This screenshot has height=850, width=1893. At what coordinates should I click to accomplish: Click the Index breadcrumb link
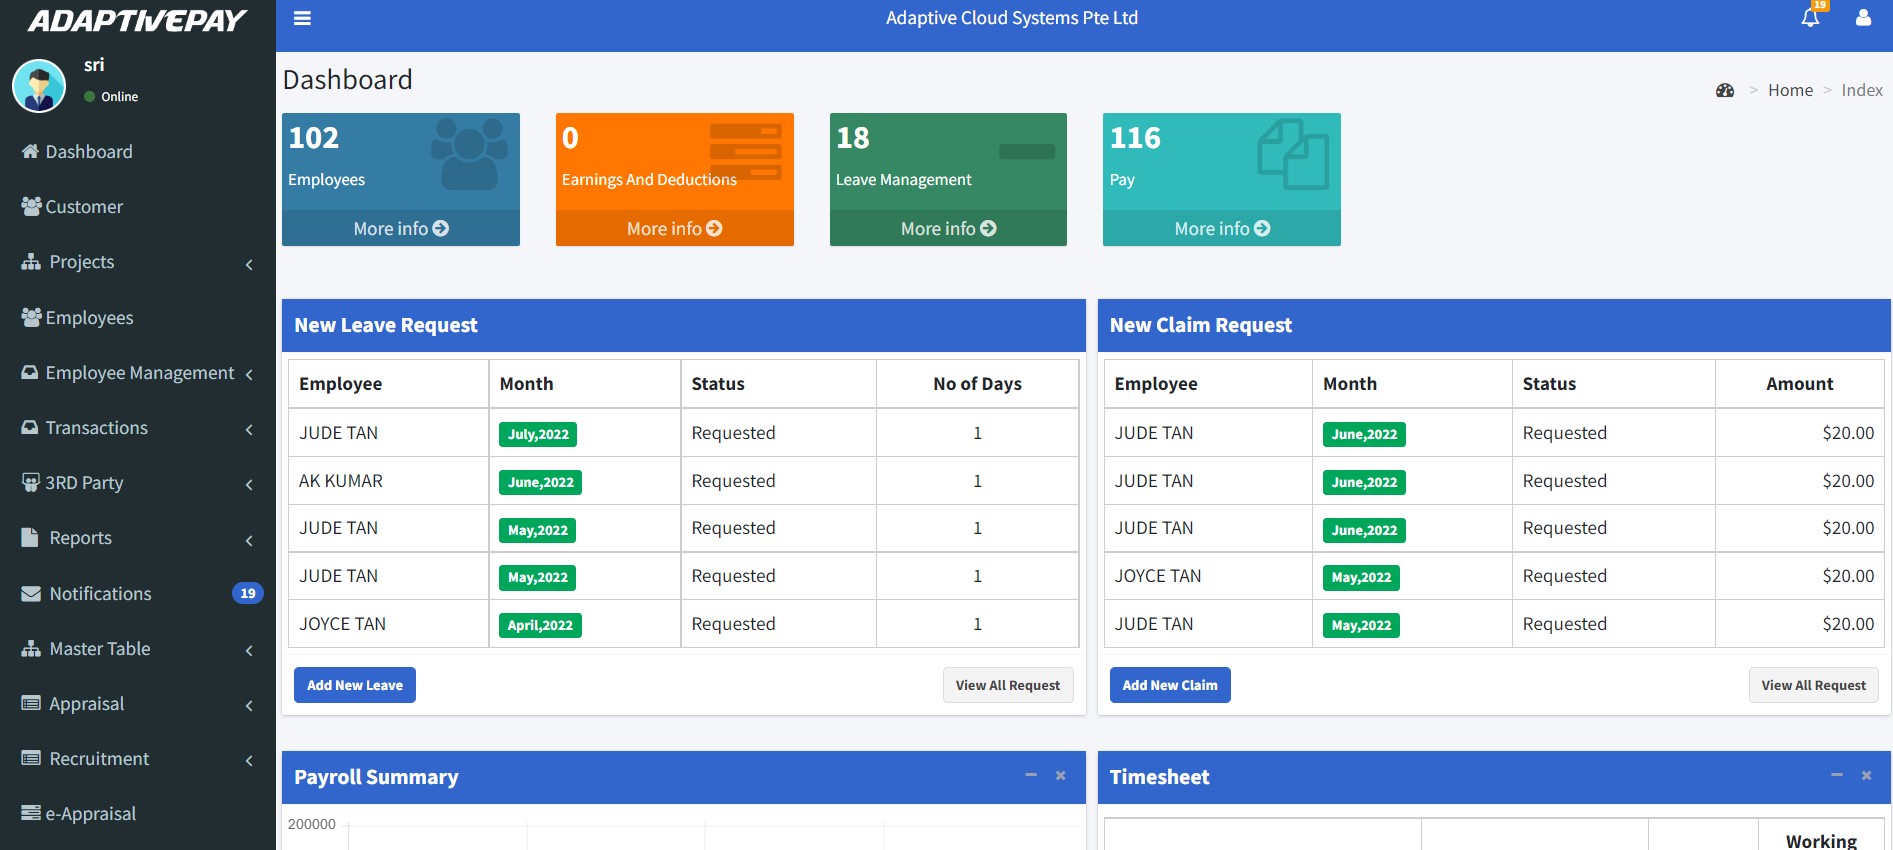(x=1862, y=90)
